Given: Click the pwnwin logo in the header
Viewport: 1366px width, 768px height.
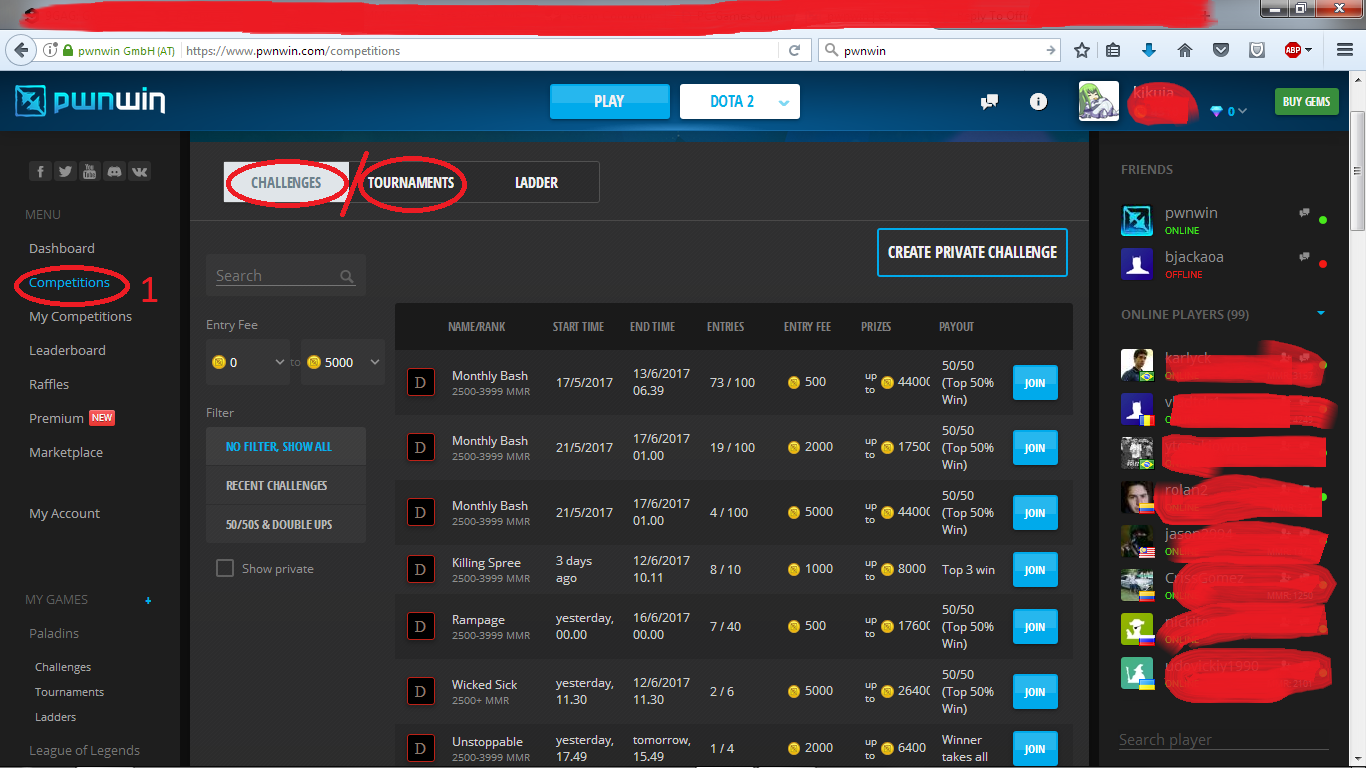Looking at the screenshot, I should (91, 101).
